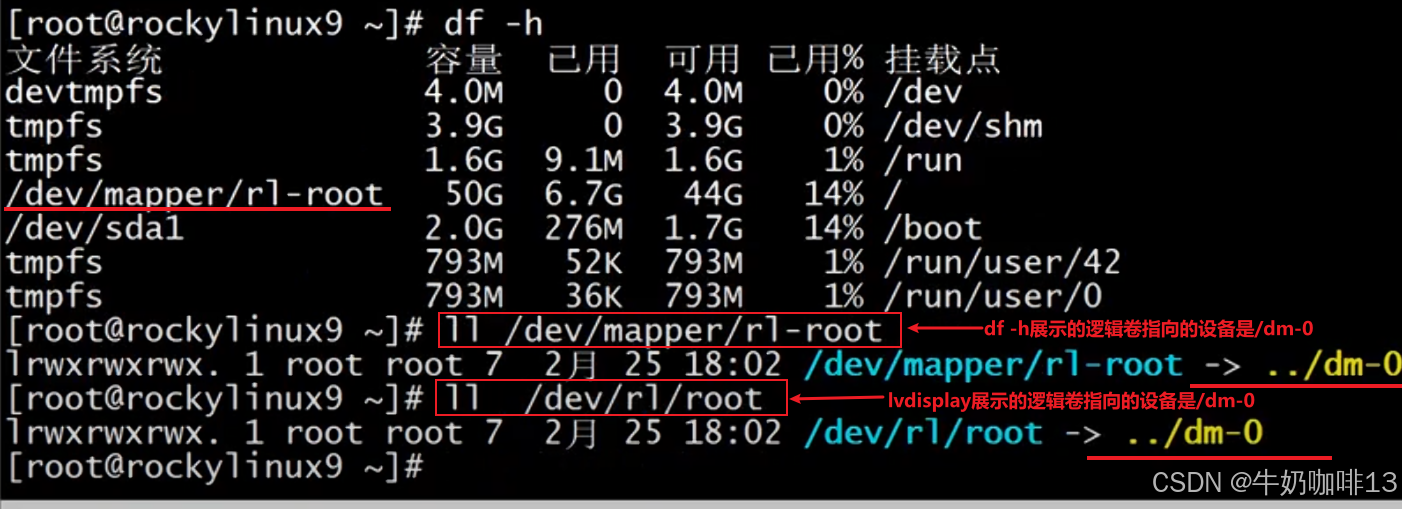Select the '文件系统' column header
Screen dimensions: 1402x509
(x=83, y=59)
